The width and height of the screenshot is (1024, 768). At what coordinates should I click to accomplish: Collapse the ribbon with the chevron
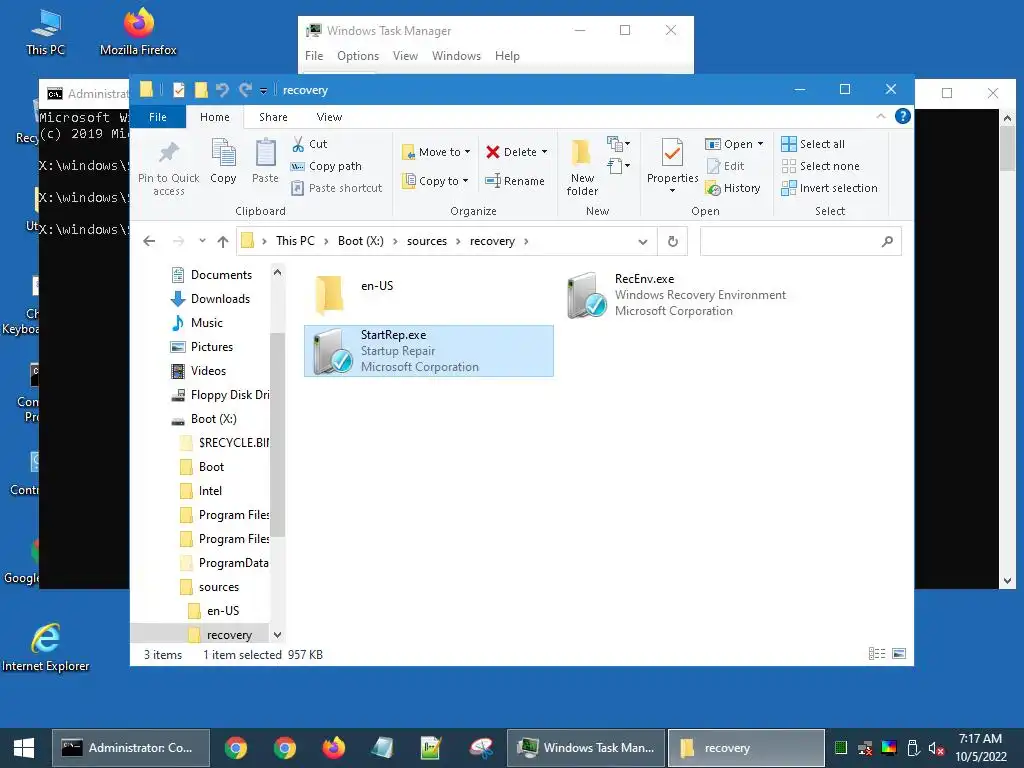tap(880, 116)
